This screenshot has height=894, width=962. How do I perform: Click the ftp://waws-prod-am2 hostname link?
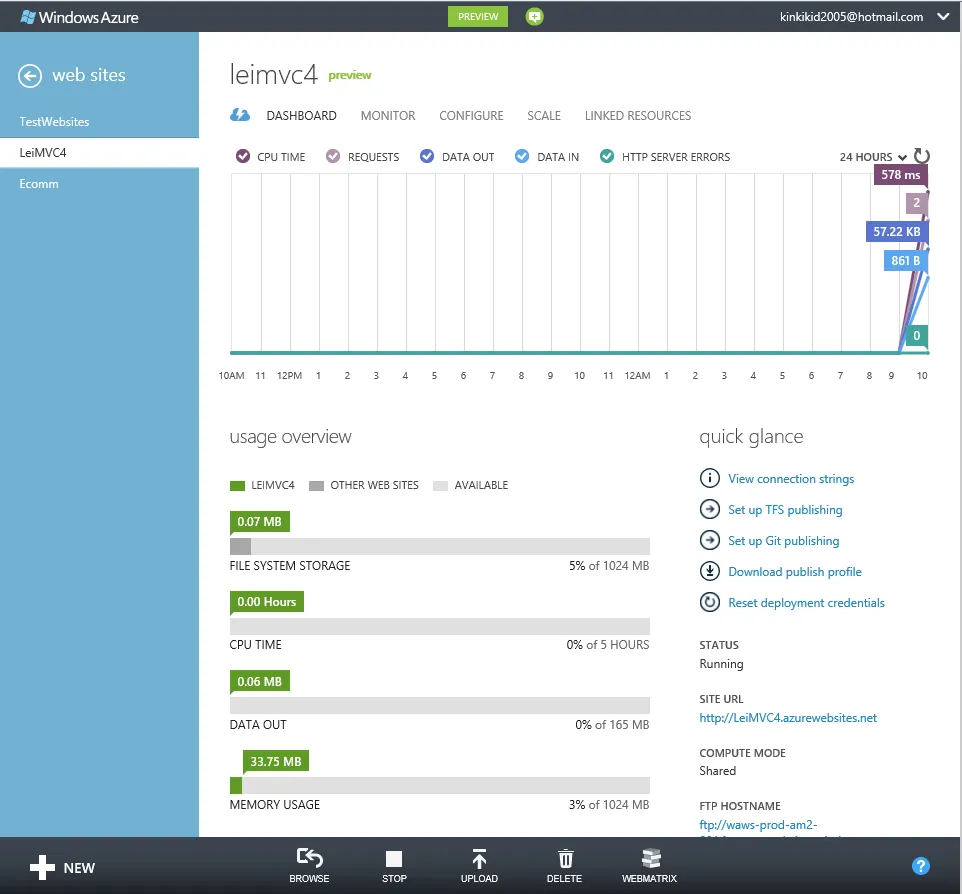click(758, 825)
